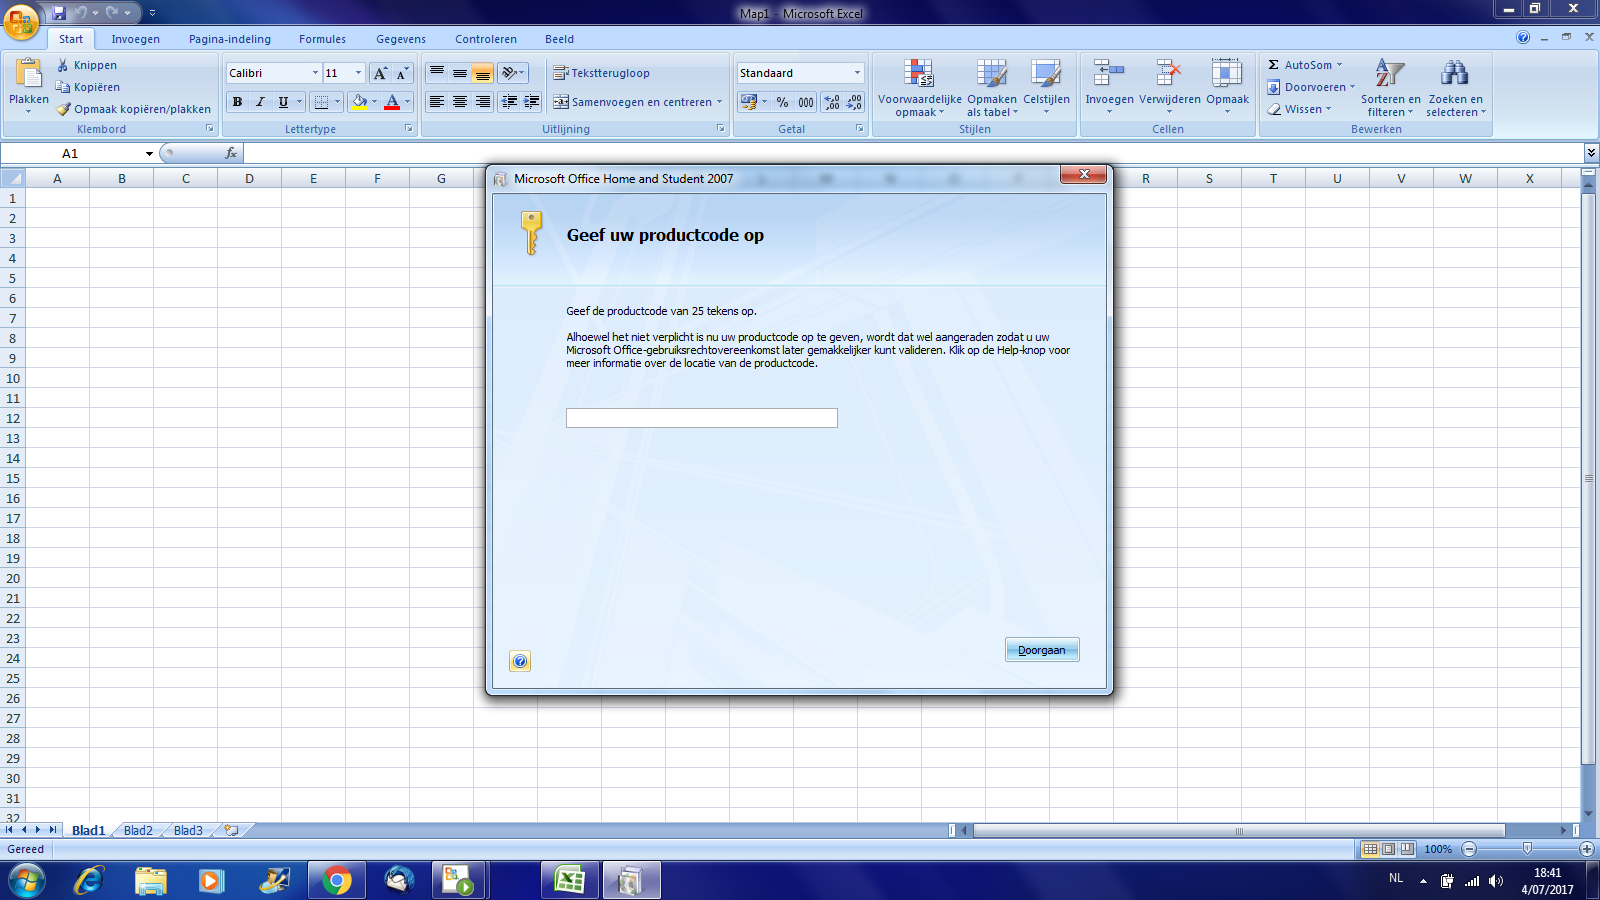Align cell text to the right

(482, 102)
